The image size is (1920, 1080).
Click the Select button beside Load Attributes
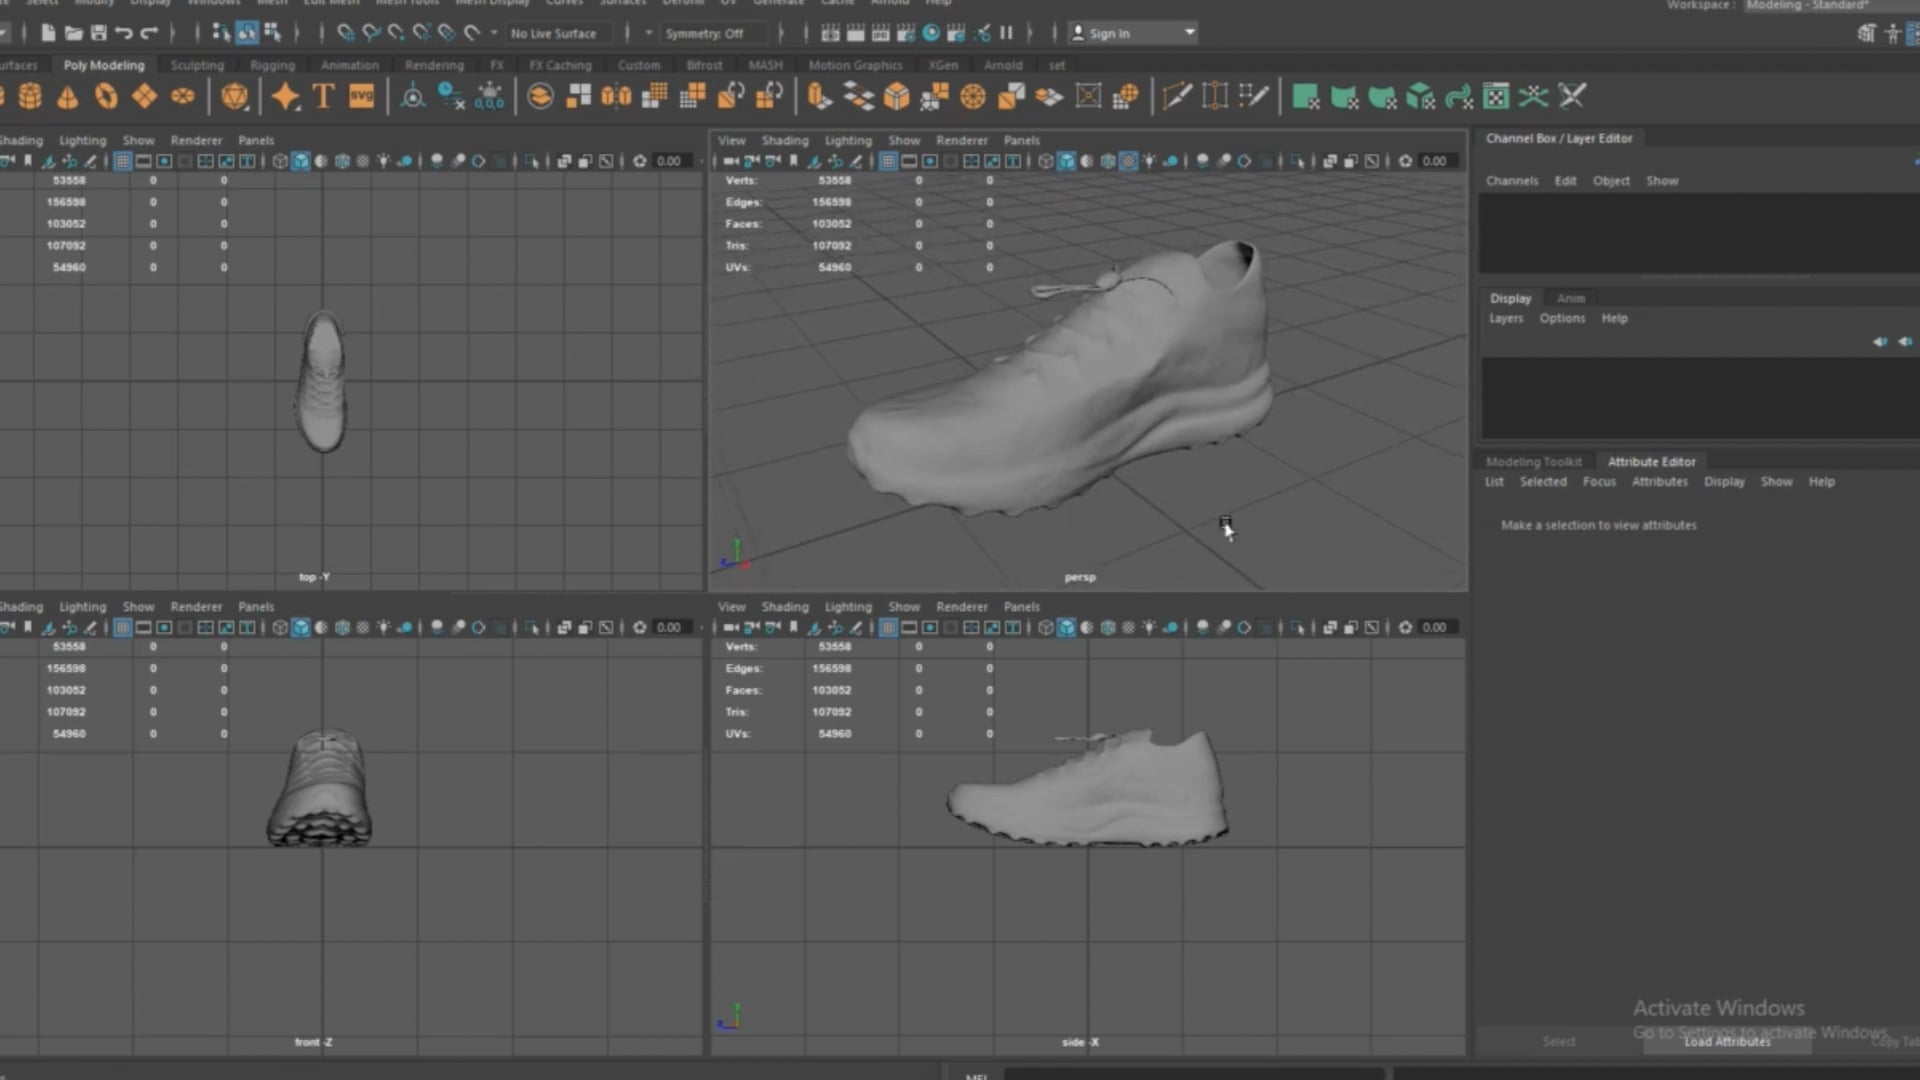[x=1558, y=1041]
